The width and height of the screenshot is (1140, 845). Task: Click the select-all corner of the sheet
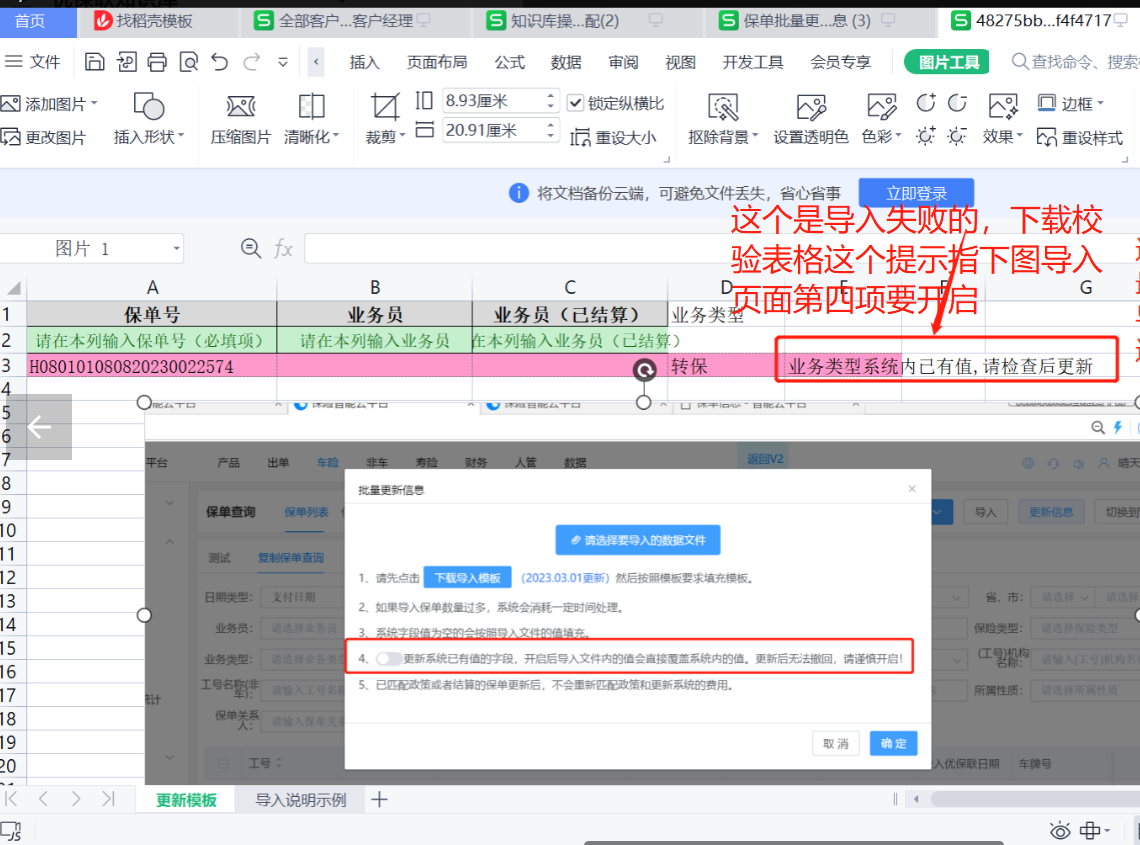pos(13,288)
